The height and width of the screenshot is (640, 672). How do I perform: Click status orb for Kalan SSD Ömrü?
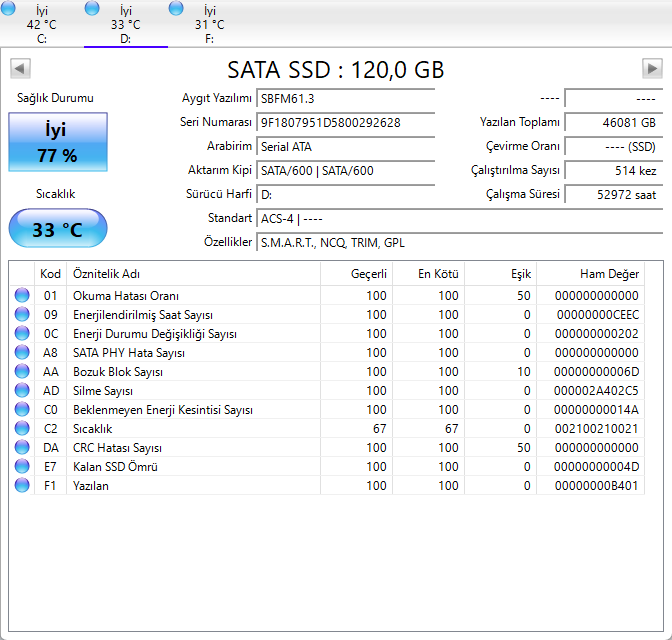[22, 467]
